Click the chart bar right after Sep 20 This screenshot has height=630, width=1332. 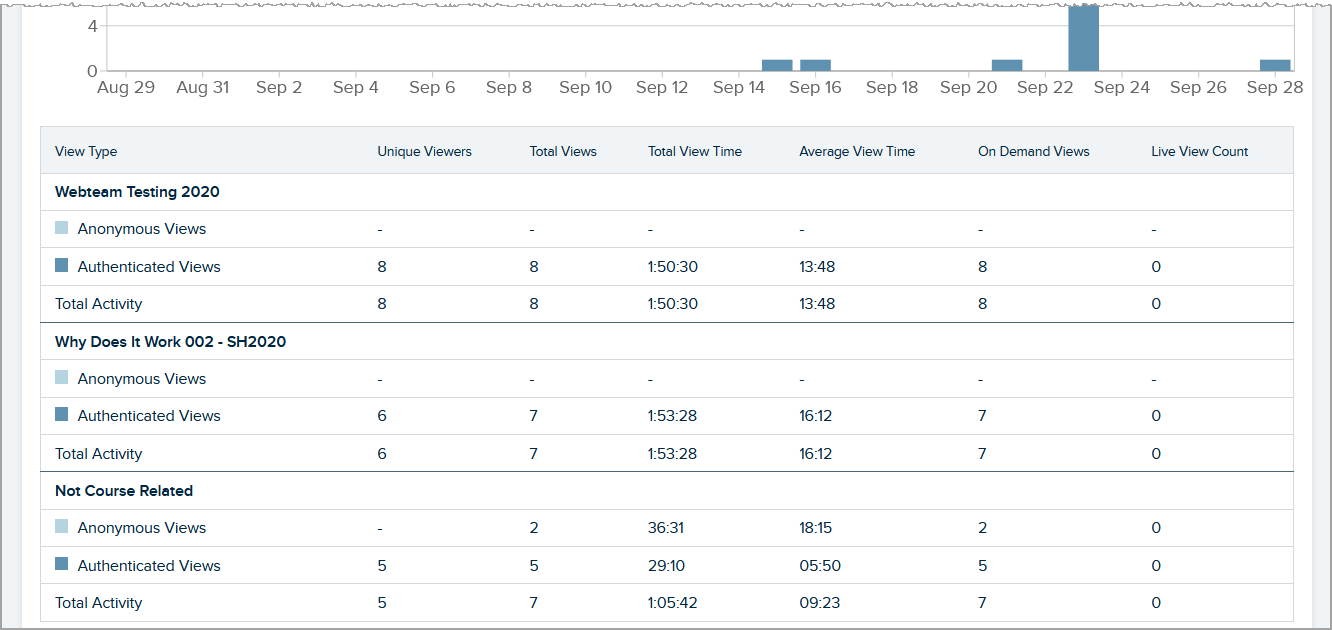[x=1007, y=65]
